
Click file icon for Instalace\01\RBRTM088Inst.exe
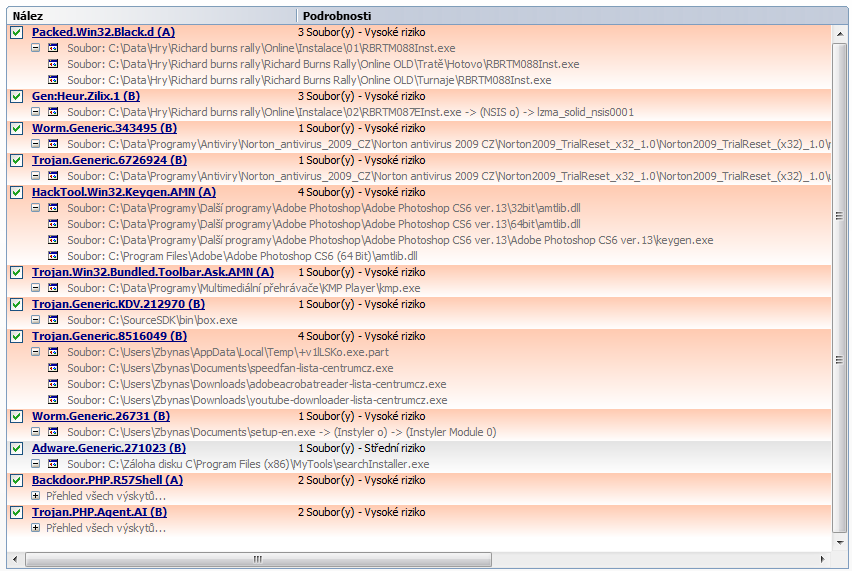(53, 48)
